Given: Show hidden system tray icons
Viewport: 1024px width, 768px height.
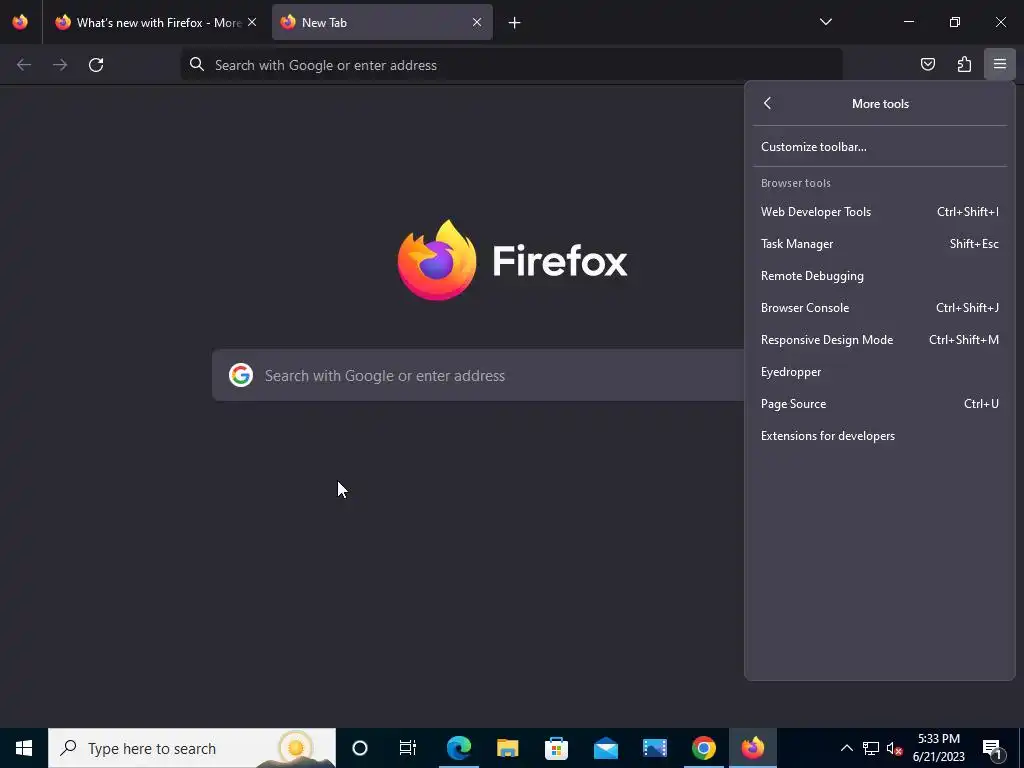Looking at the screenshot, I should [846, 748].
